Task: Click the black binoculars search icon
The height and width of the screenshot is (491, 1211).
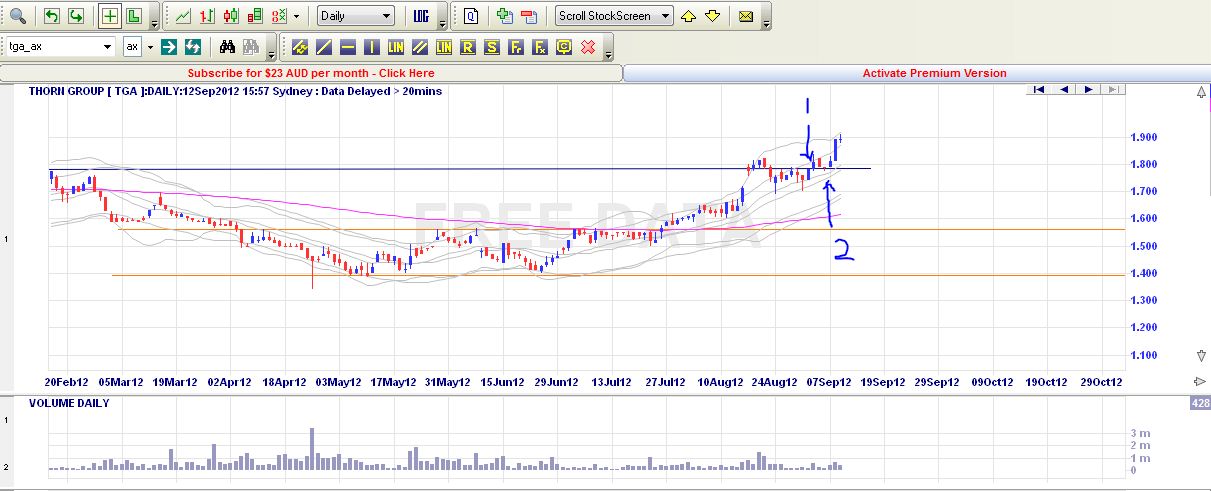Action: coord(227,46)
